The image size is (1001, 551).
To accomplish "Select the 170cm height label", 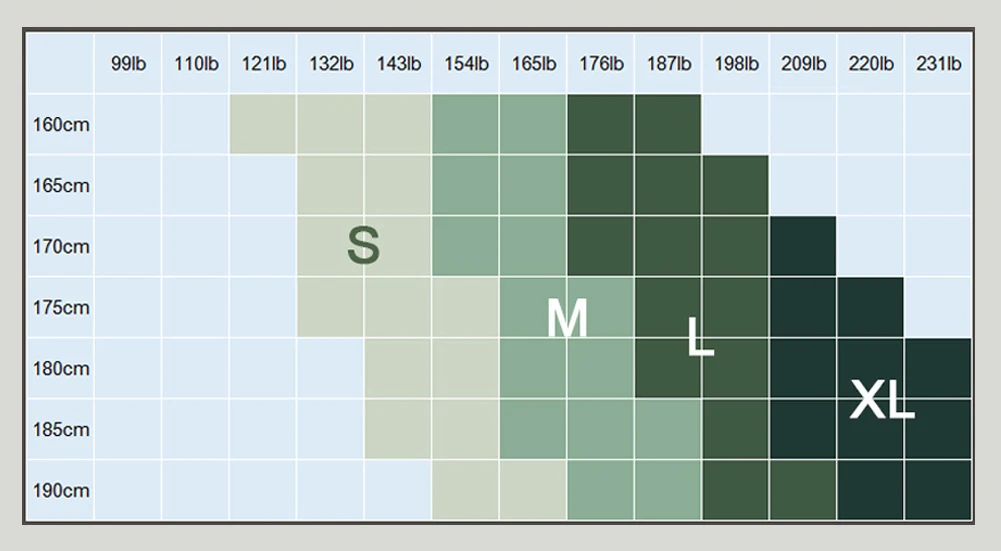I will (62, 247).
